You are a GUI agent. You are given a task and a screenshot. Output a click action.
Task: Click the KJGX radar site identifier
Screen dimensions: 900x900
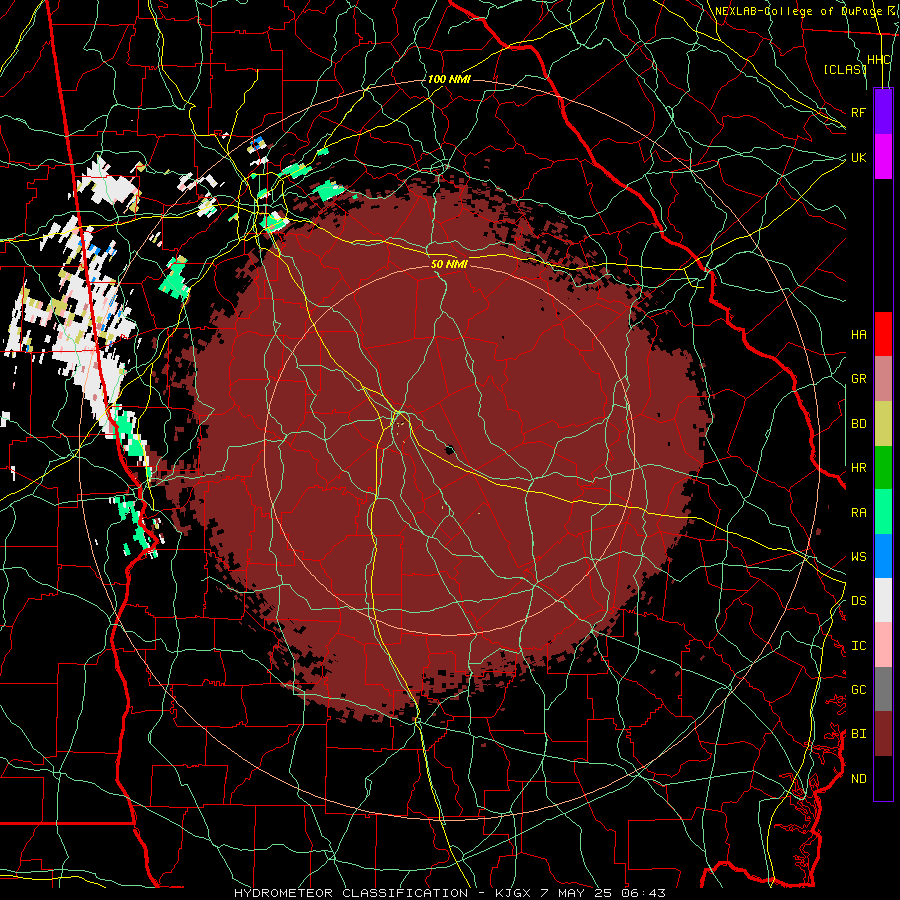pyautogui.click(x=511, y=893)
